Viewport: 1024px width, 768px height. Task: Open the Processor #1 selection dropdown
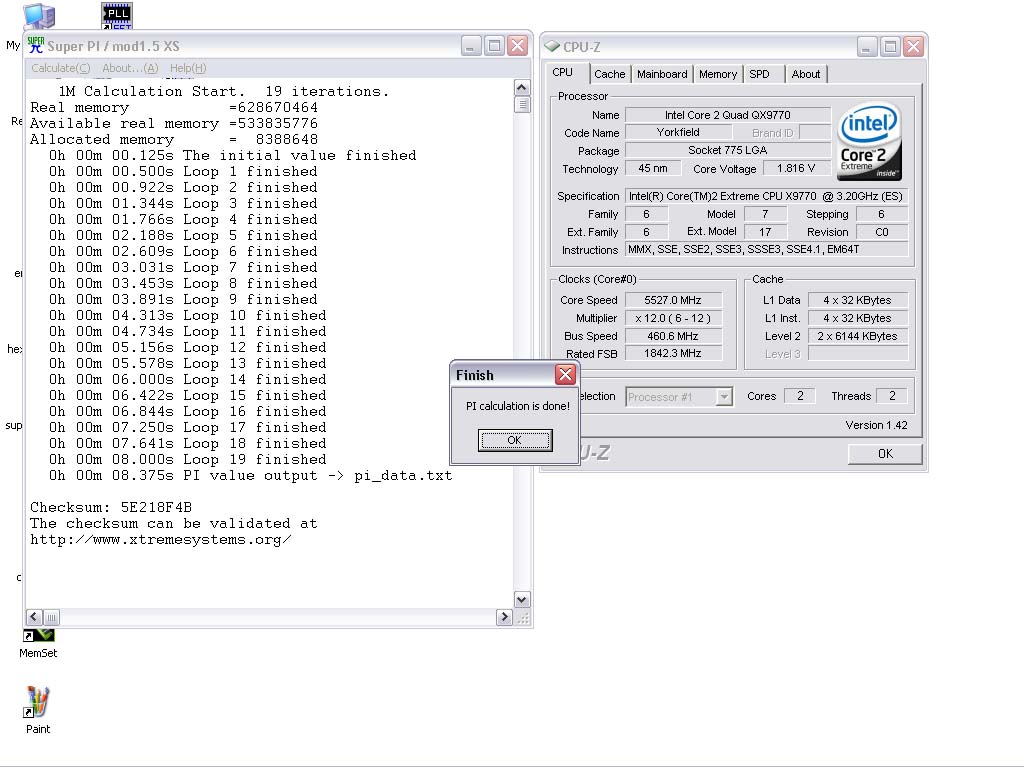pyautogui.click(x=679, y=396)
